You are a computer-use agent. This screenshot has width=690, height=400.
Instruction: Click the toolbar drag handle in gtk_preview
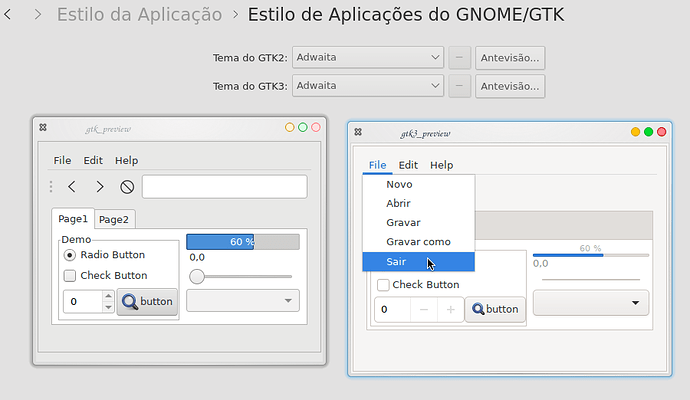51,187
